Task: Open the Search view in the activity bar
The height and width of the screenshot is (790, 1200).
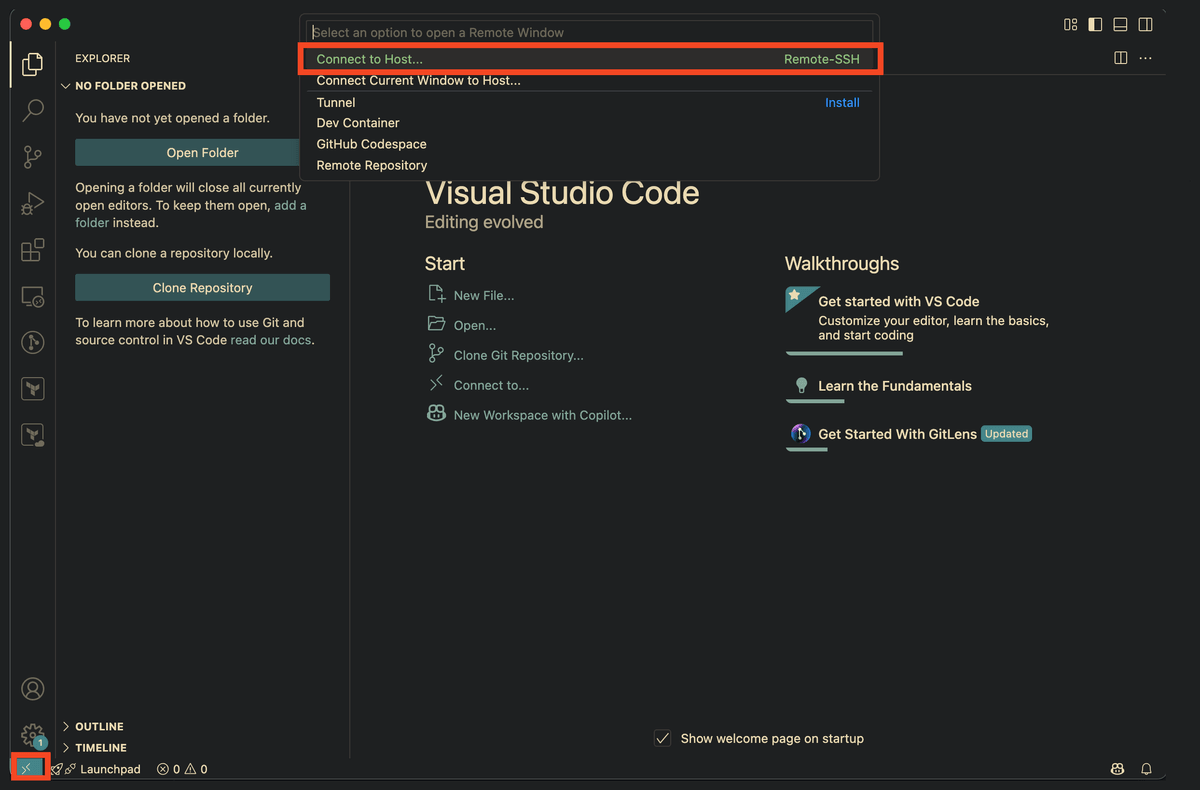Action: tap(32, 110)
